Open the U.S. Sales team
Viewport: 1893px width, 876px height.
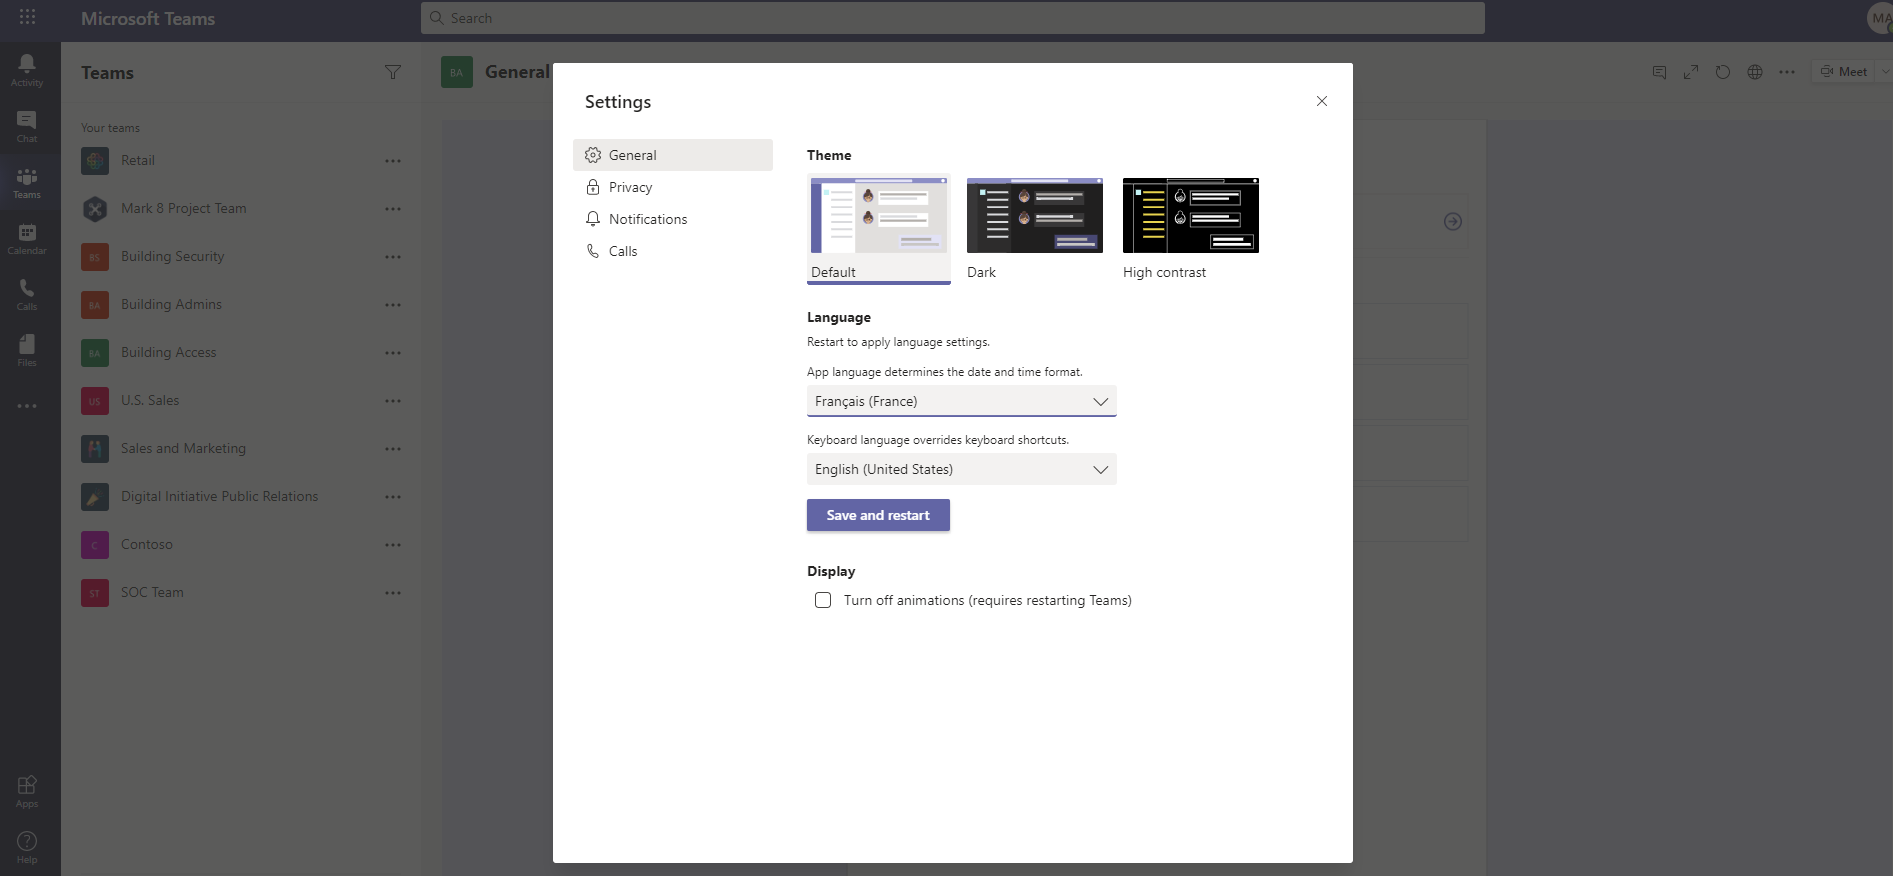tap(150, 401)
